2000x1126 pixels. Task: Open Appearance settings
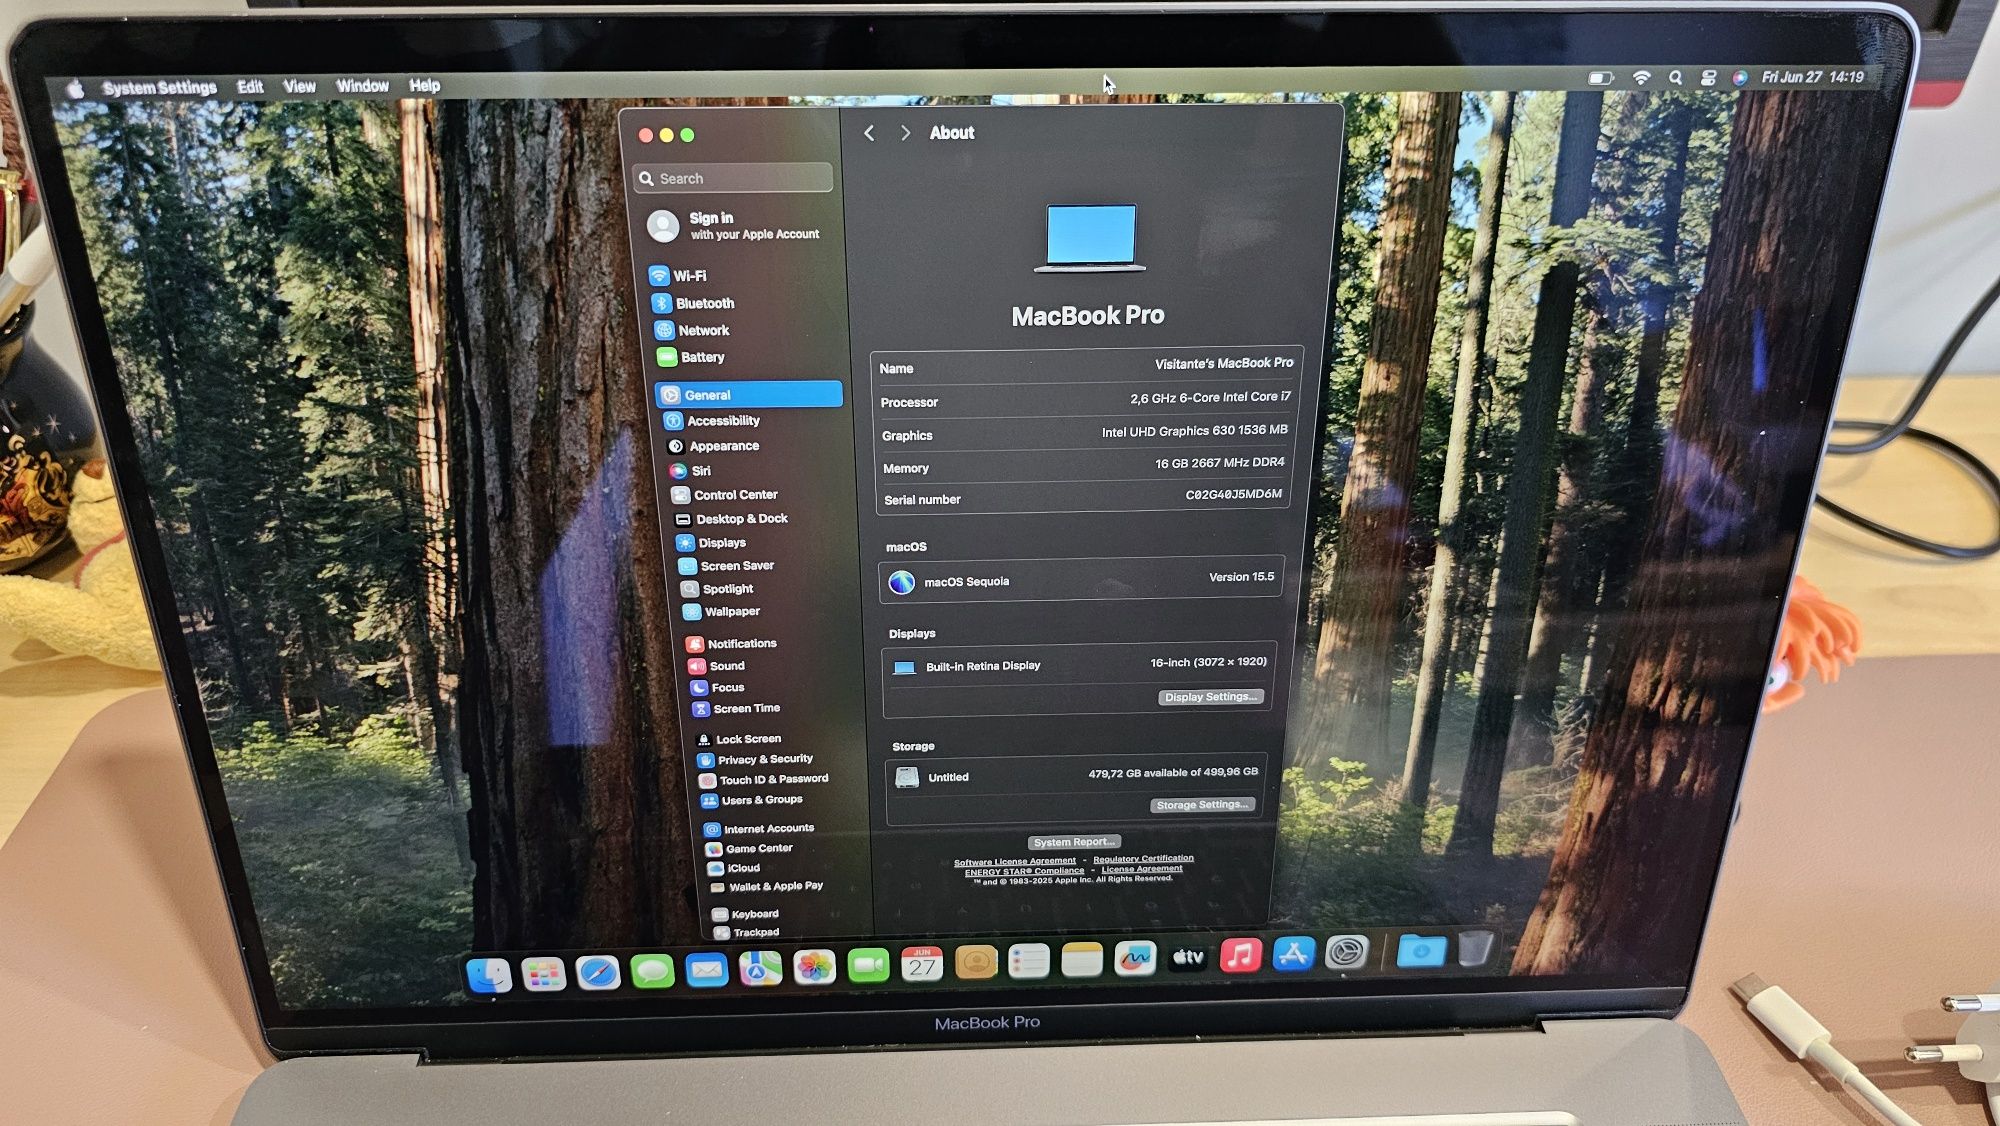click(x=713, y=446)
